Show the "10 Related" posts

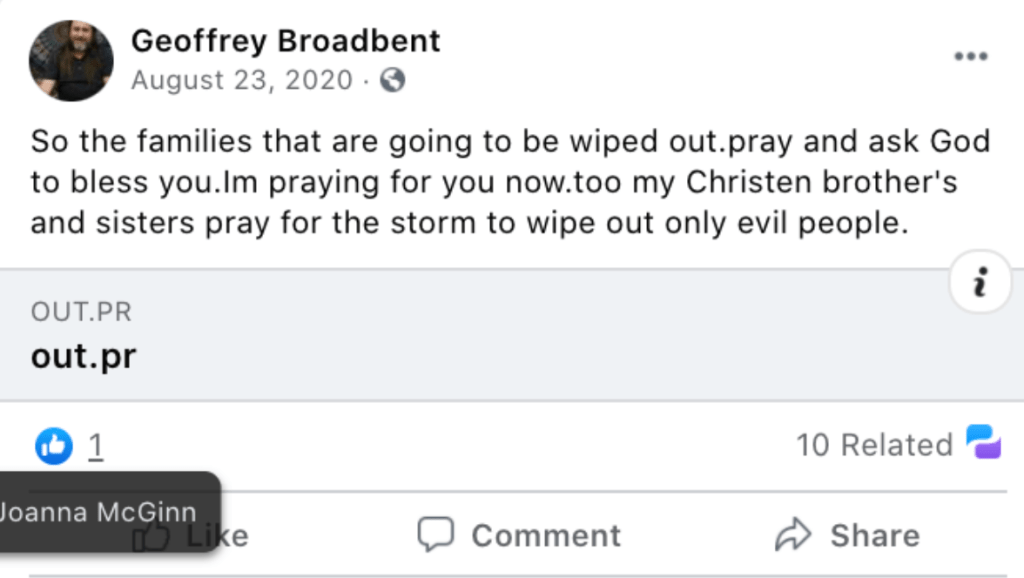click(873, 444)
